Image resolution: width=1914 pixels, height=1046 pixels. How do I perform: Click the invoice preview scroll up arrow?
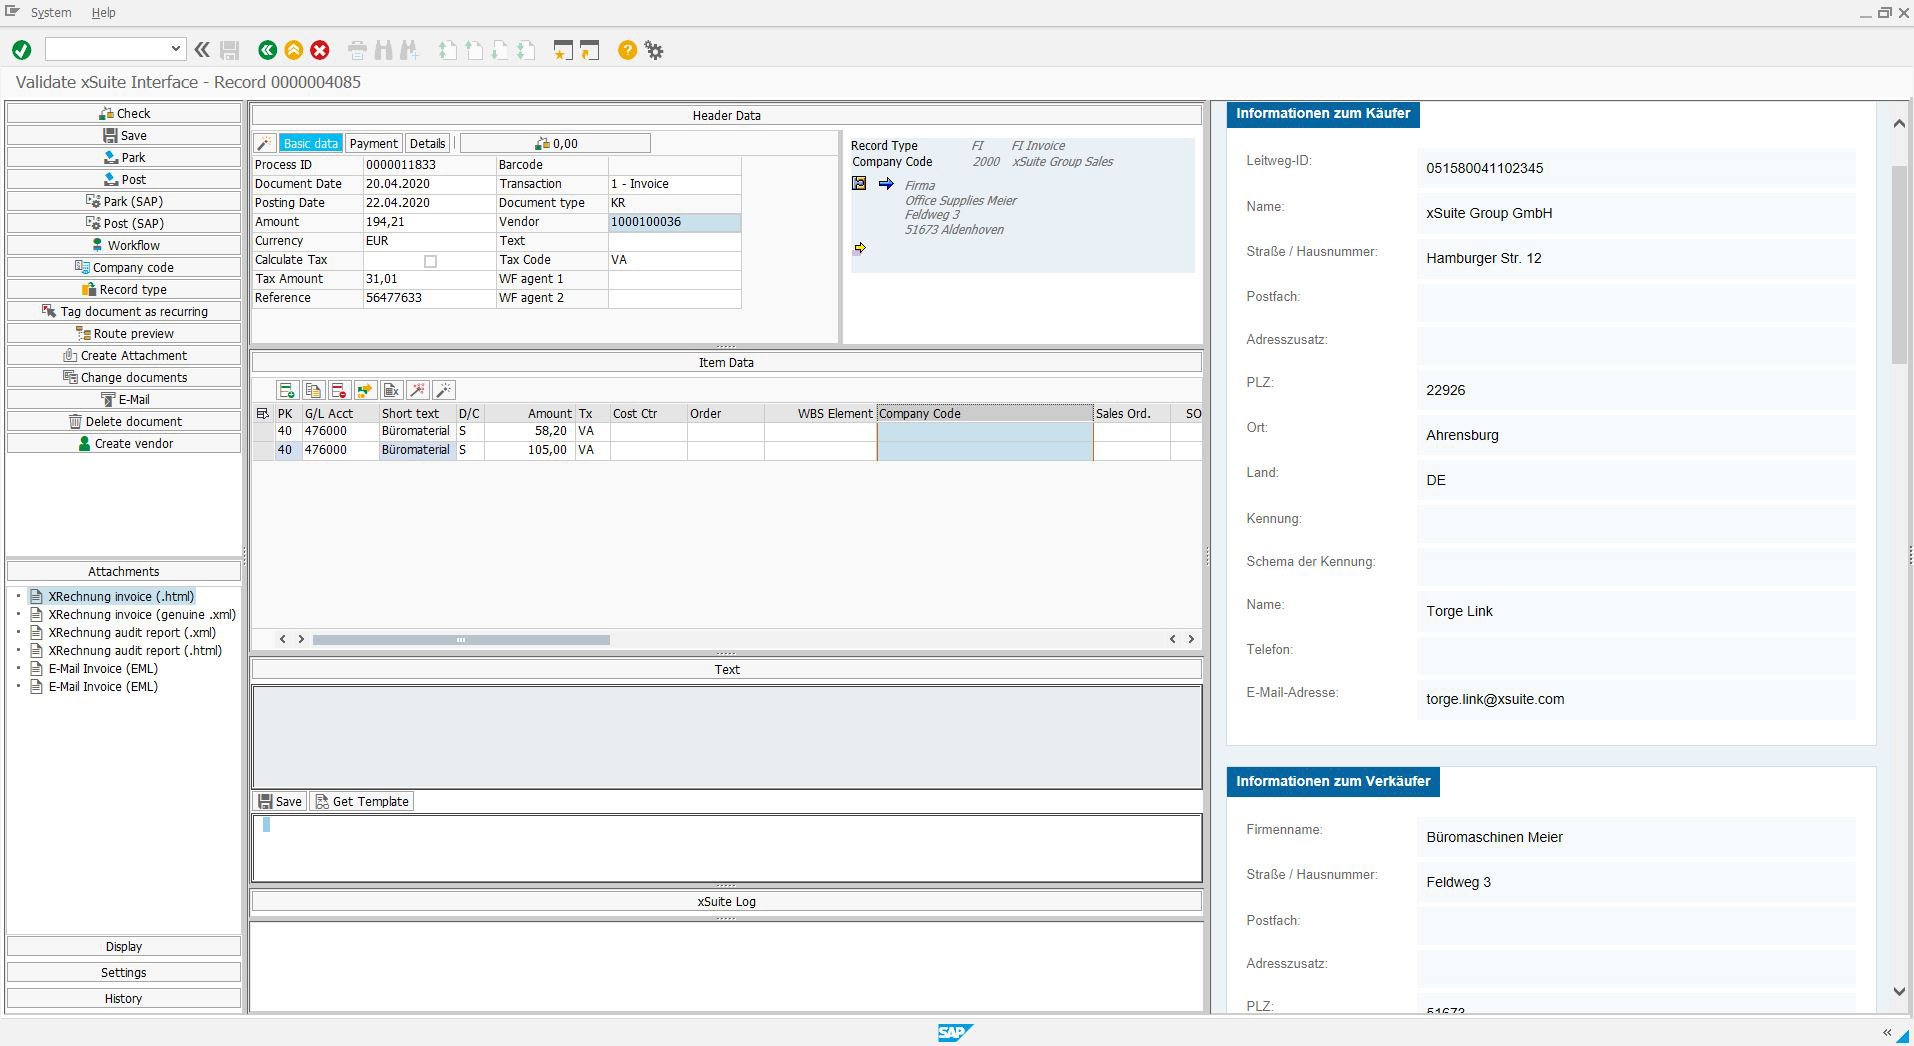point(1899,123)
